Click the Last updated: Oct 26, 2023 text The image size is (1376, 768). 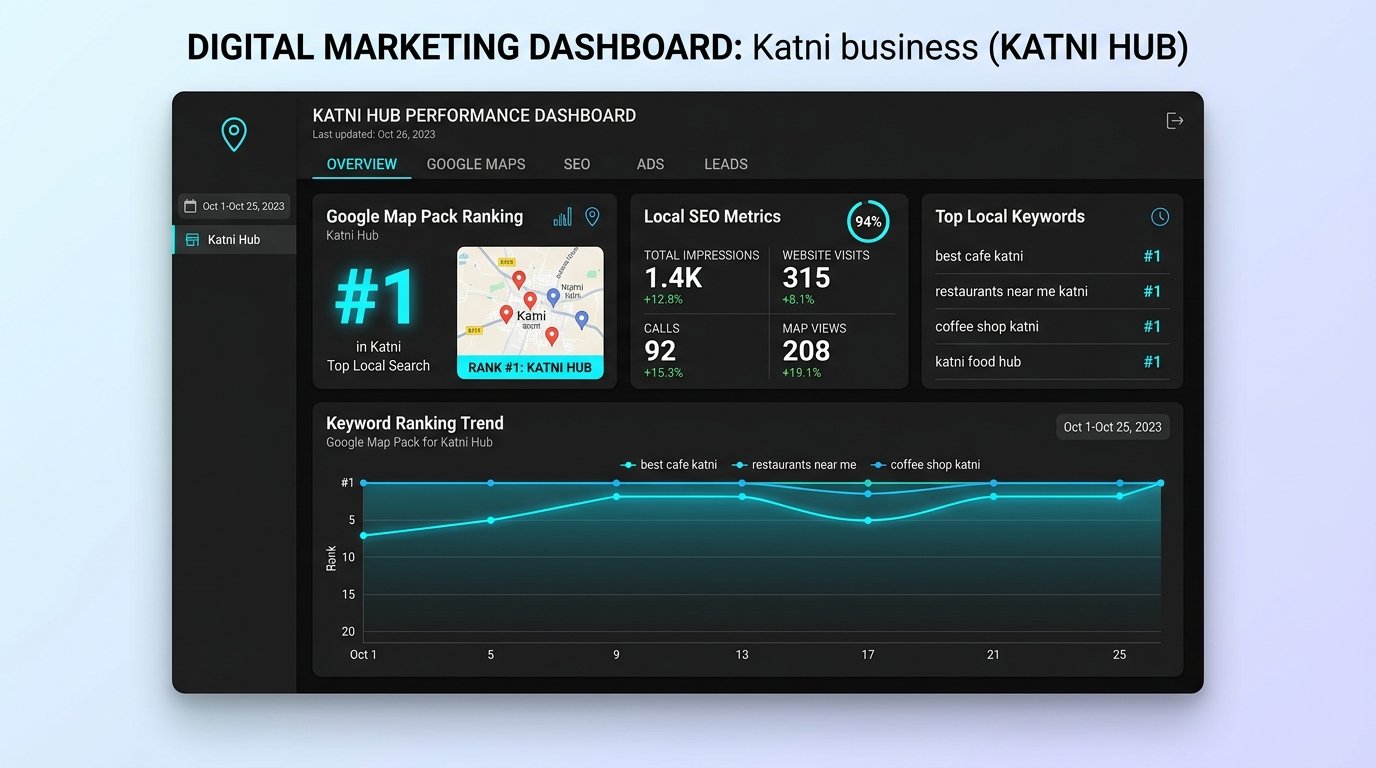[x=374, y=134]
